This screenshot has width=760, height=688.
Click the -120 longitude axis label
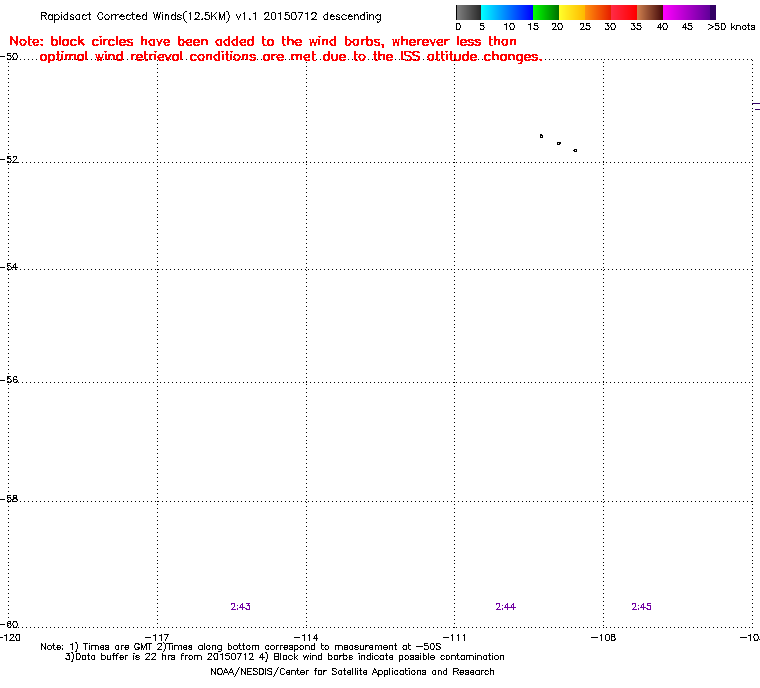[x=10, y=638]
